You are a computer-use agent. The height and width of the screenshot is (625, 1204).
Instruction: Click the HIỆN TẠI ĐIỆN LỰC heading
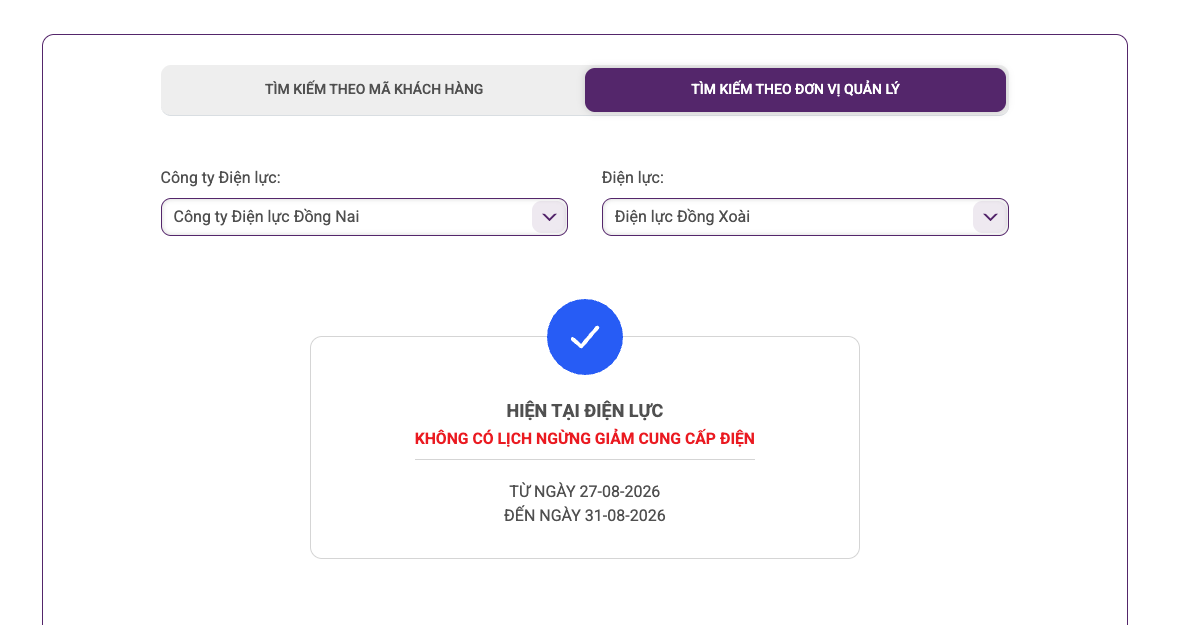[x=585, y=411]
